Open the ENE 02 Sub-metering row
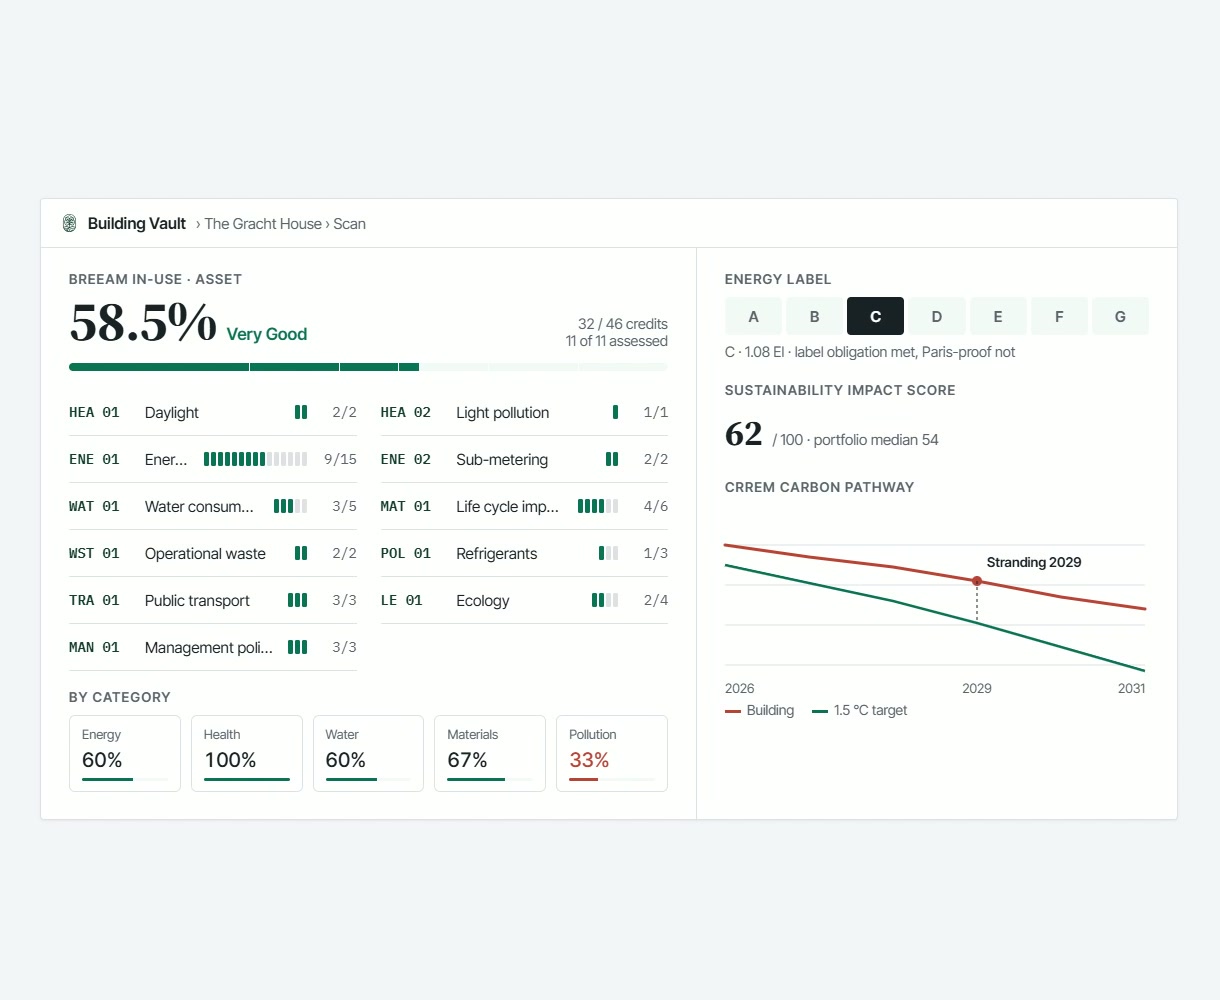This screenshot has width=1220, height=1000. (524, 459)
